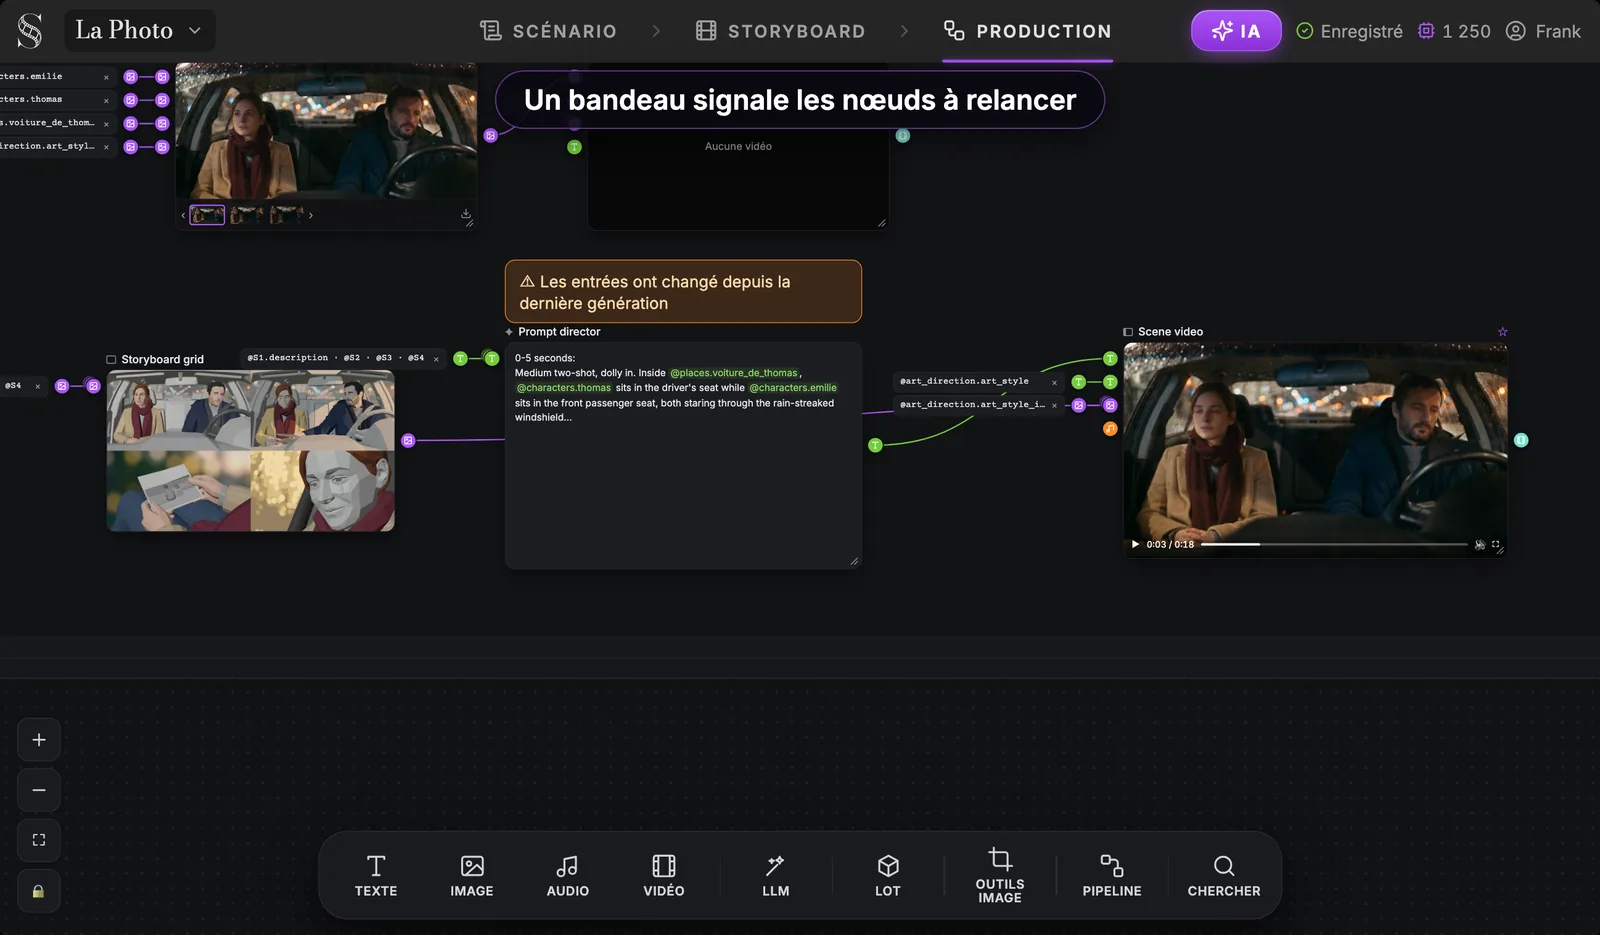Enter fullscreen on Scene video
The height and width of the screenshot is (935, 1600).
(1496, 544)
